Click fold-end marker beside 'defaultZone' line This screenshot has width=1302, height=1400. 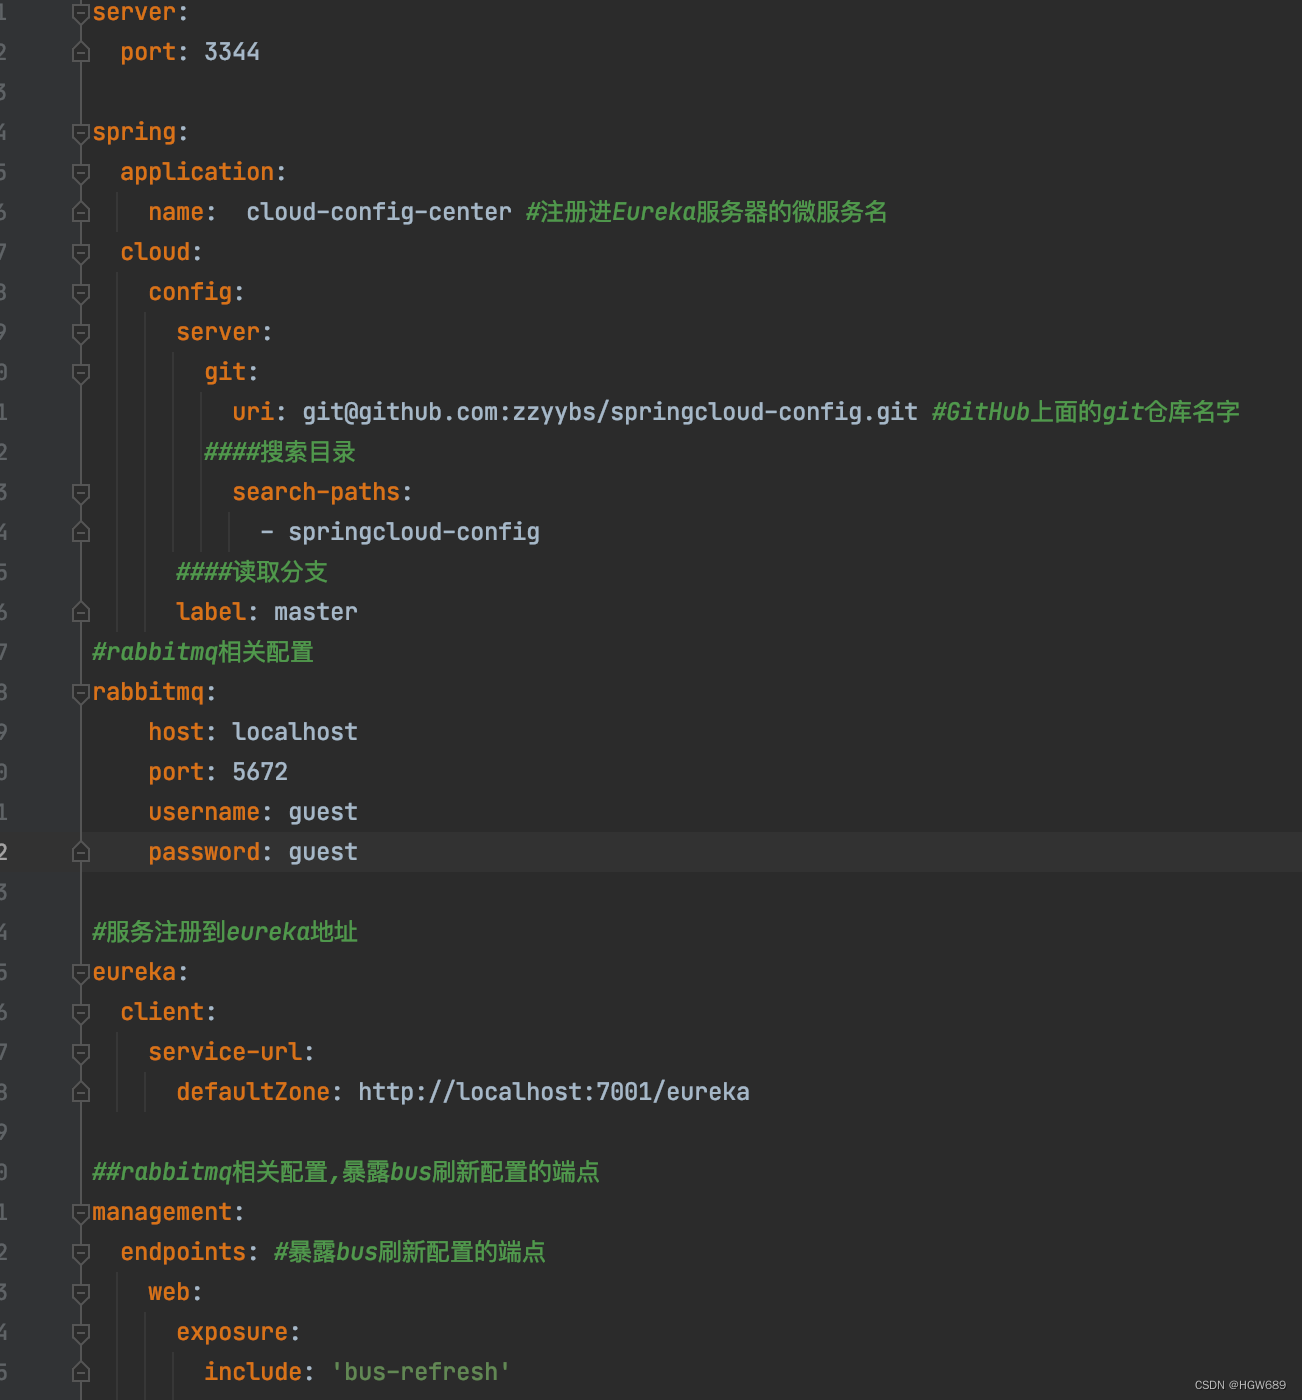(81, 1092)
